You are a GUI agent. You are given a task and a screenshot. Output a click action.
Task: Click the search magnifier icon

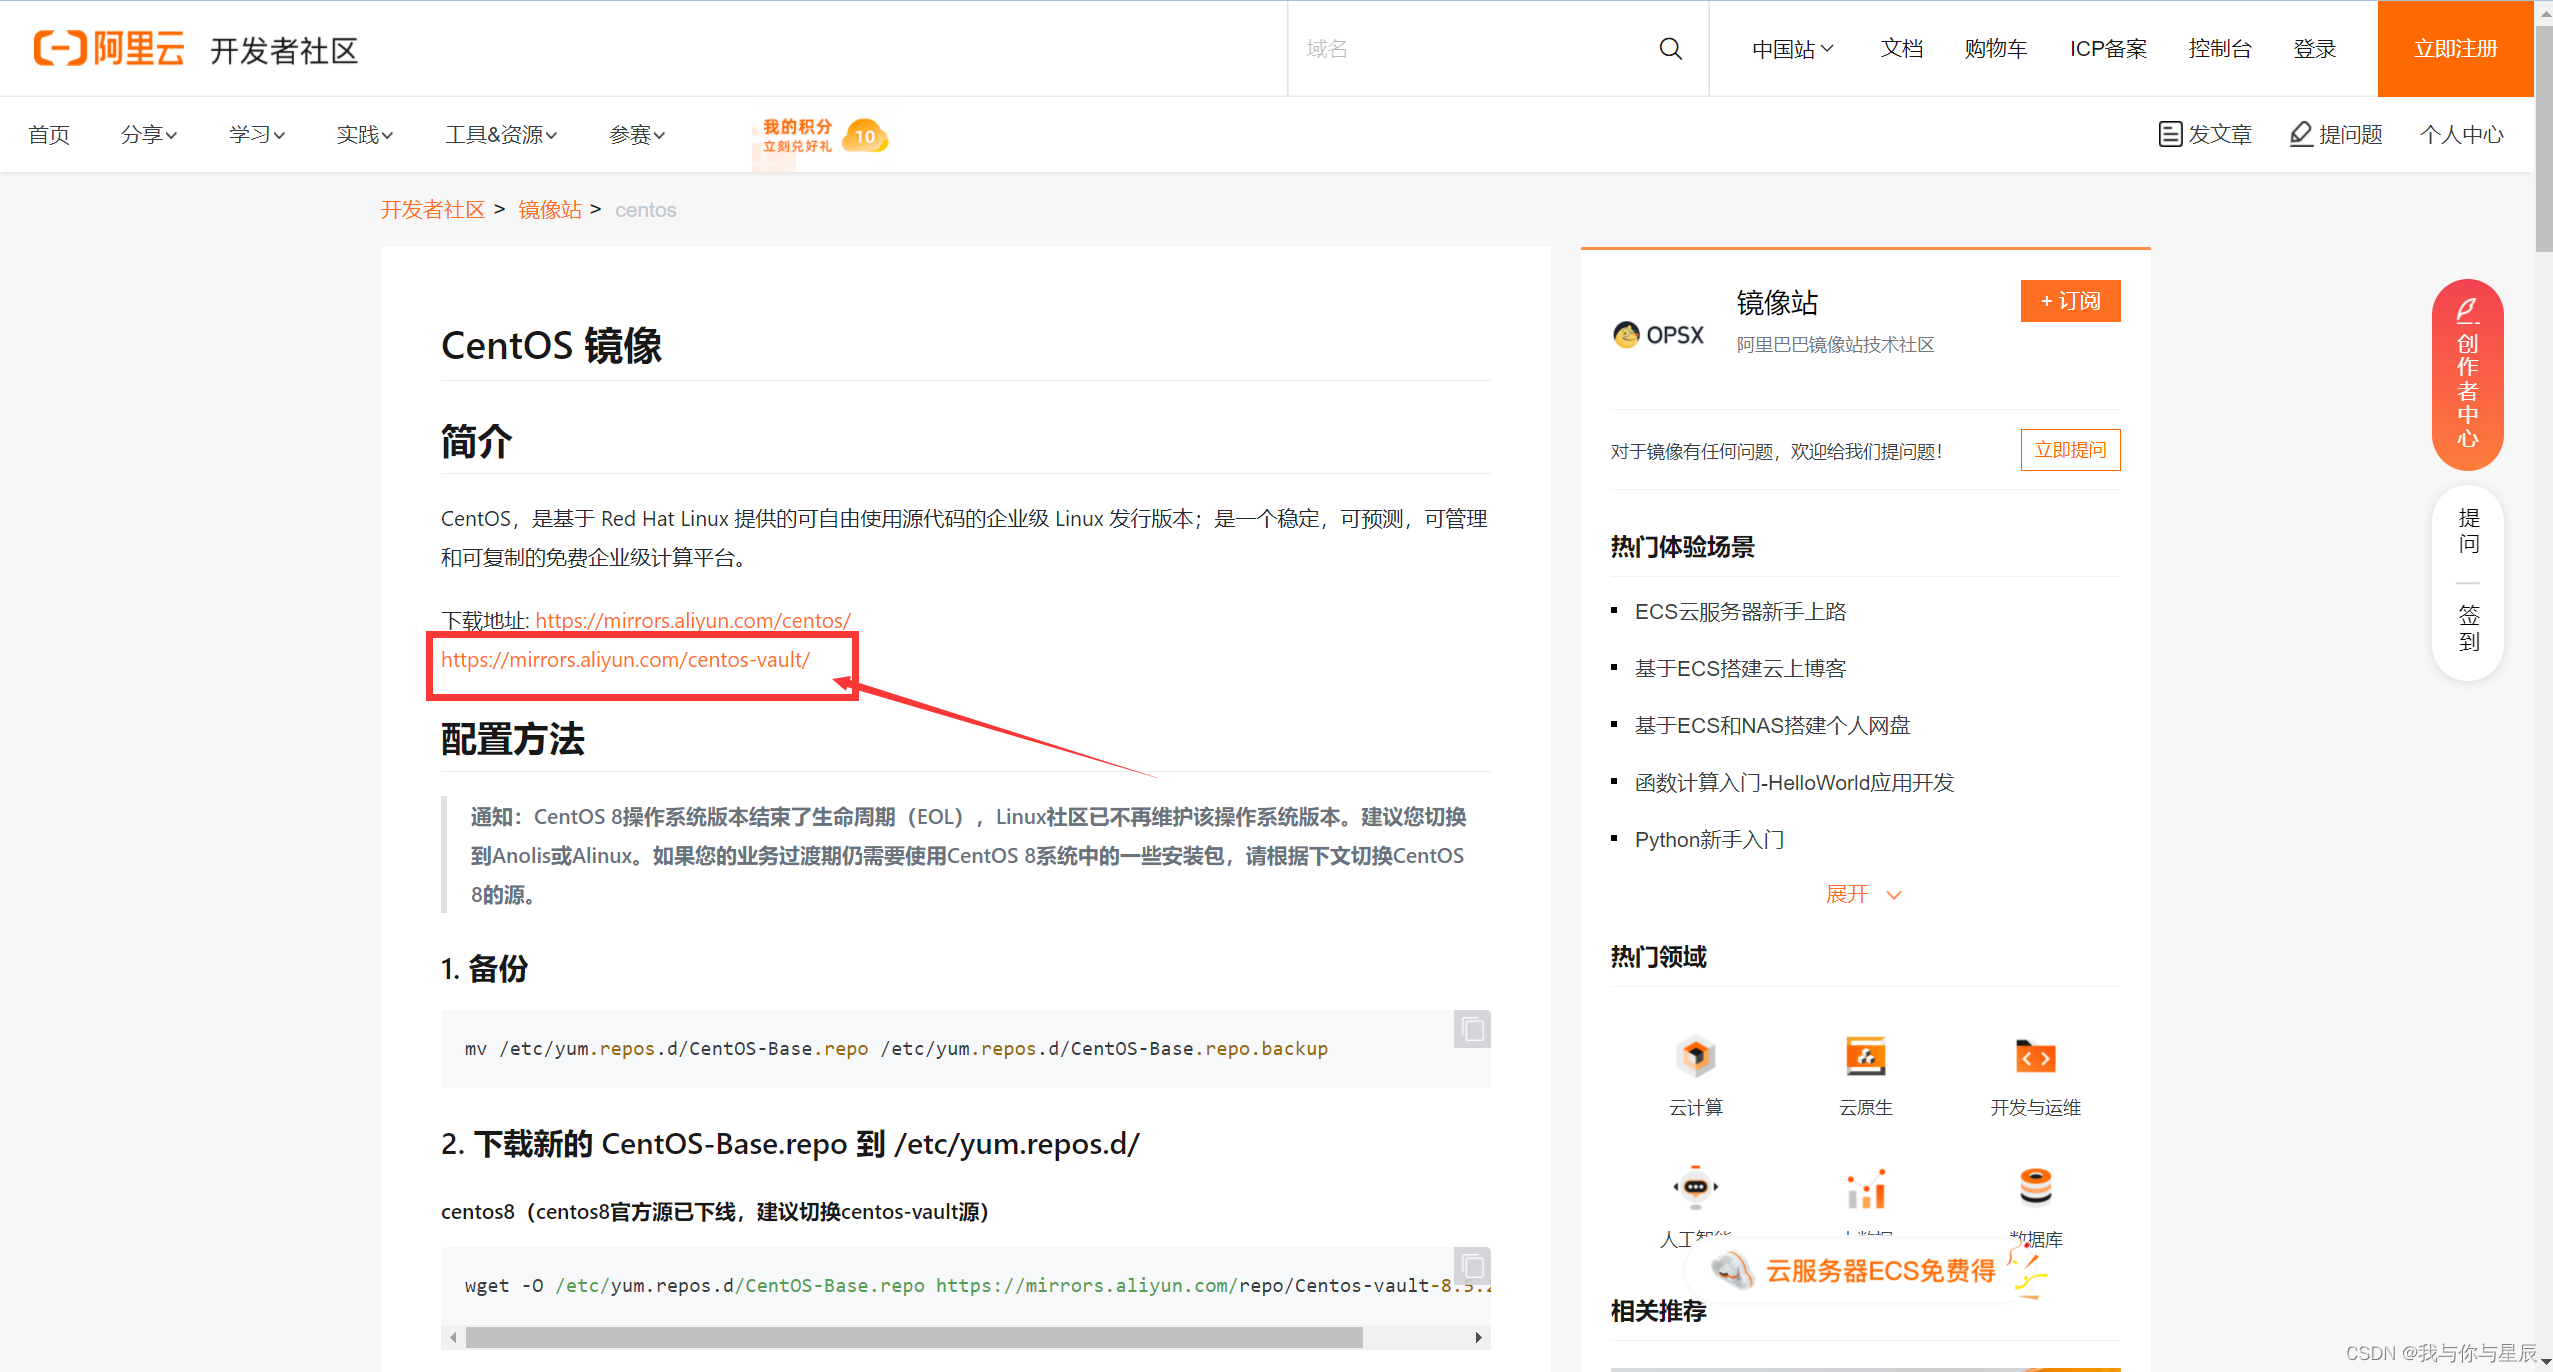[1669, 49]
